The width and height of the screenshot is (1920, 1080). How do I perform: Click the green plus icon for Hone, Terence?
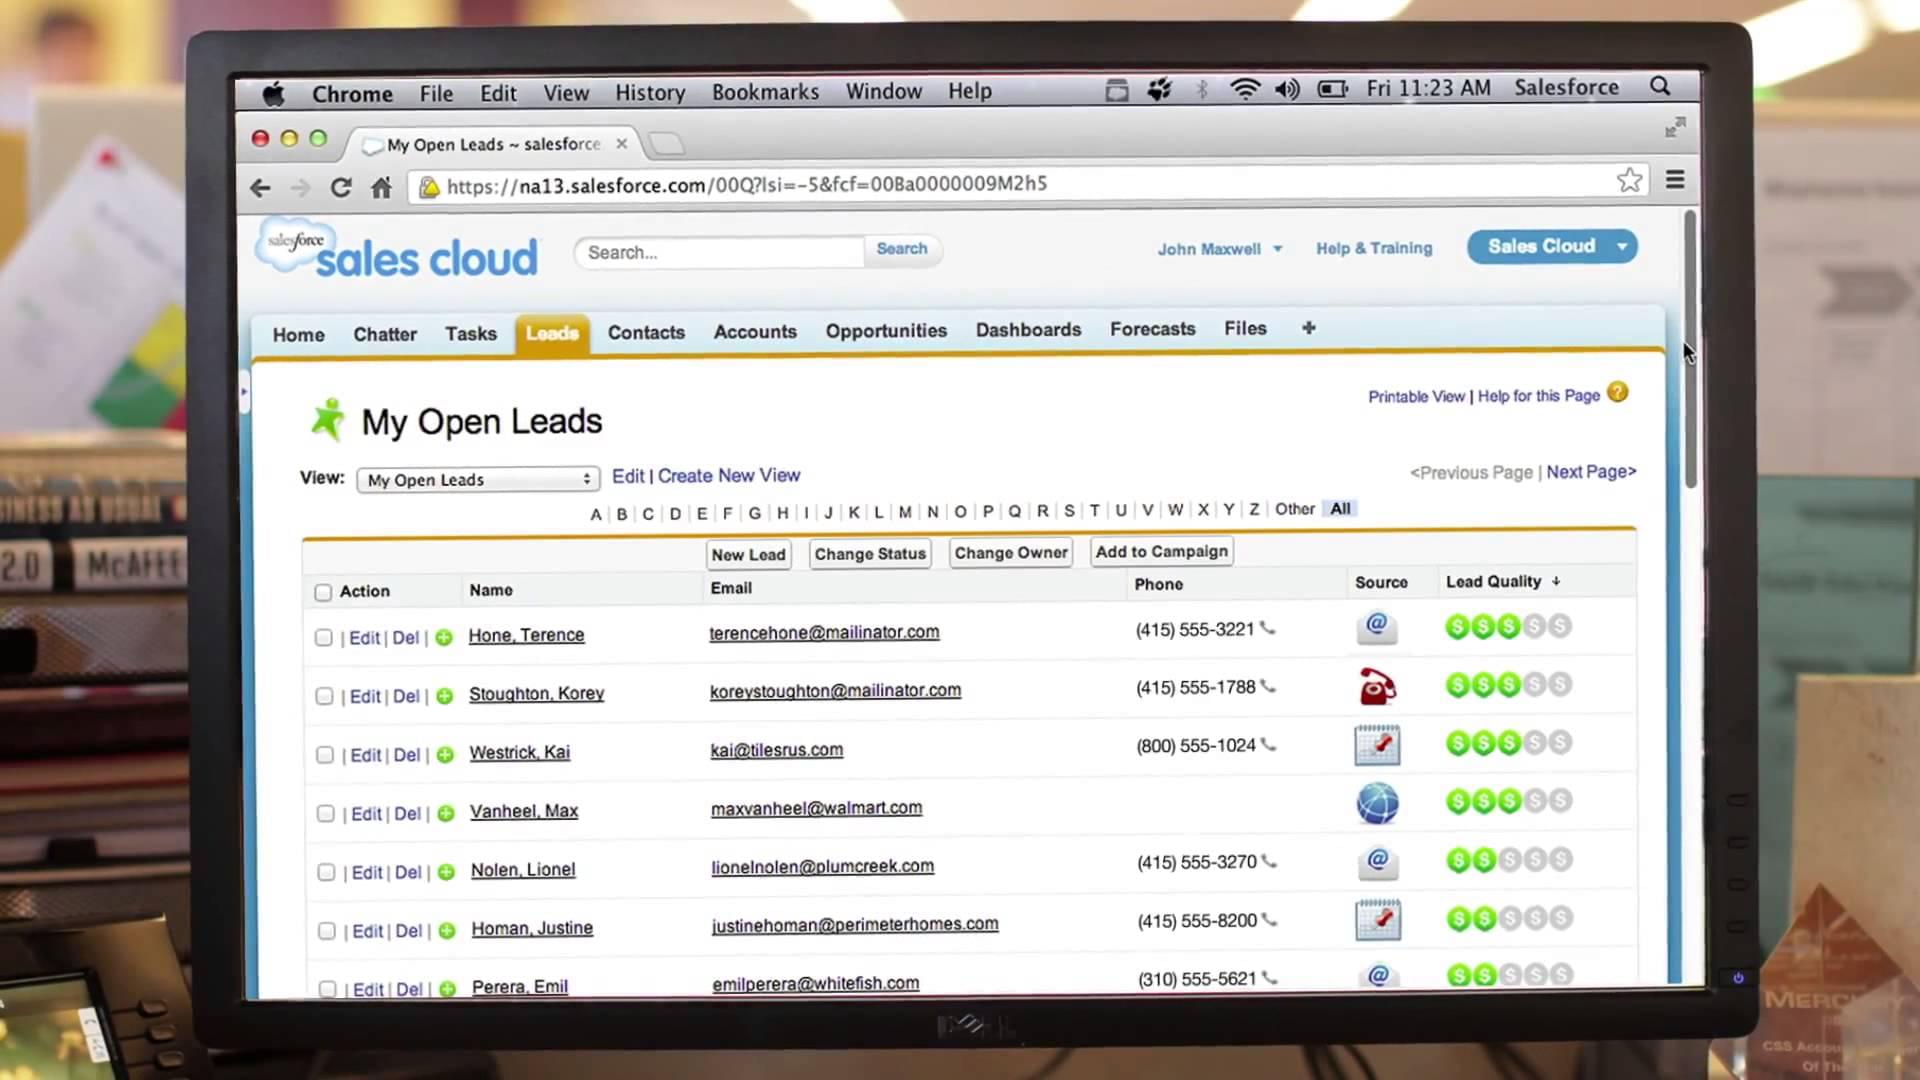444,637
